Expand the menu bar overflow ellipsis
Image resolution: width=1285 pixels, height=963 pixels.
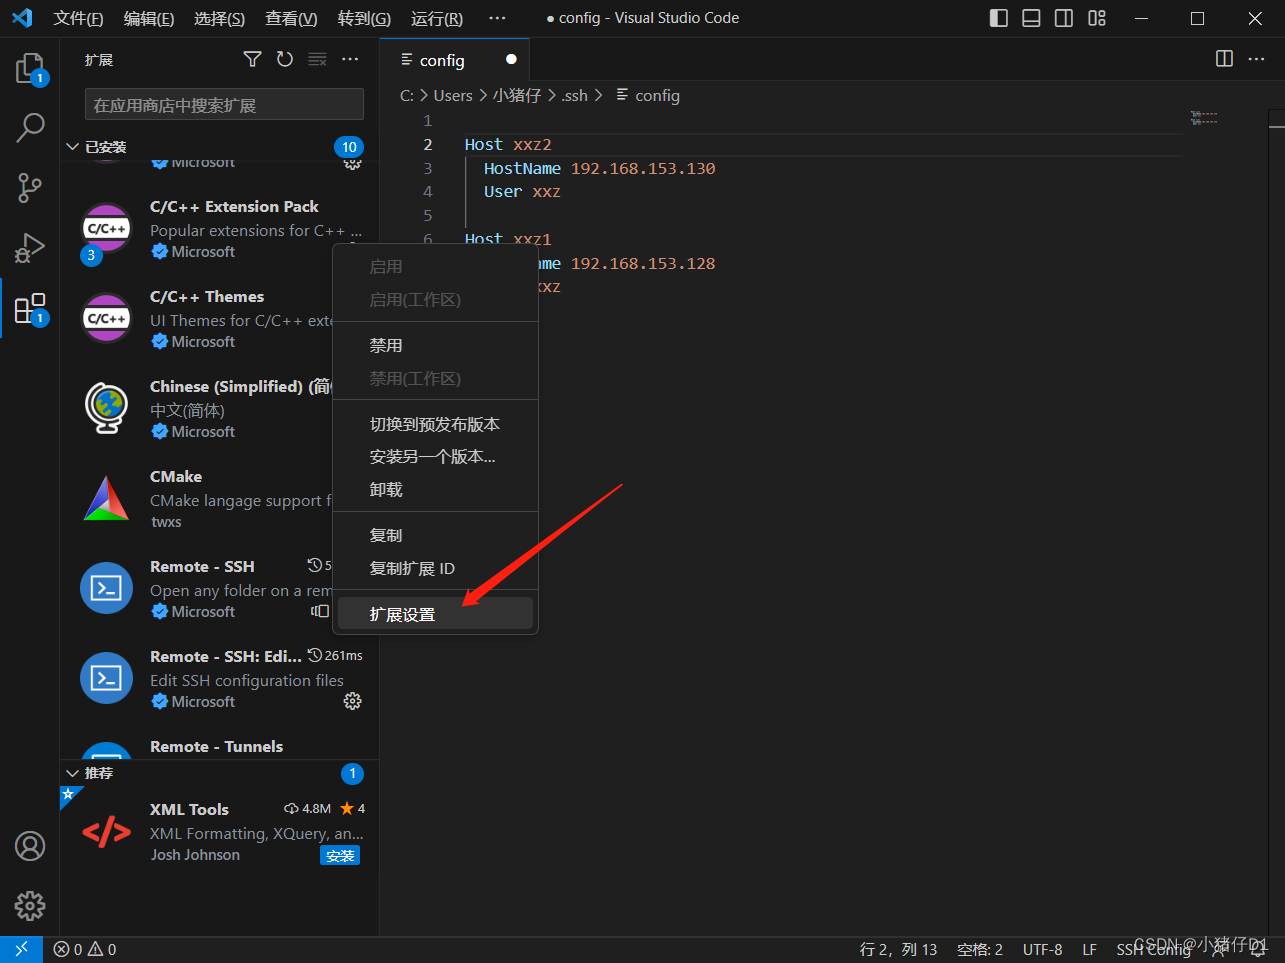[497, 18]
